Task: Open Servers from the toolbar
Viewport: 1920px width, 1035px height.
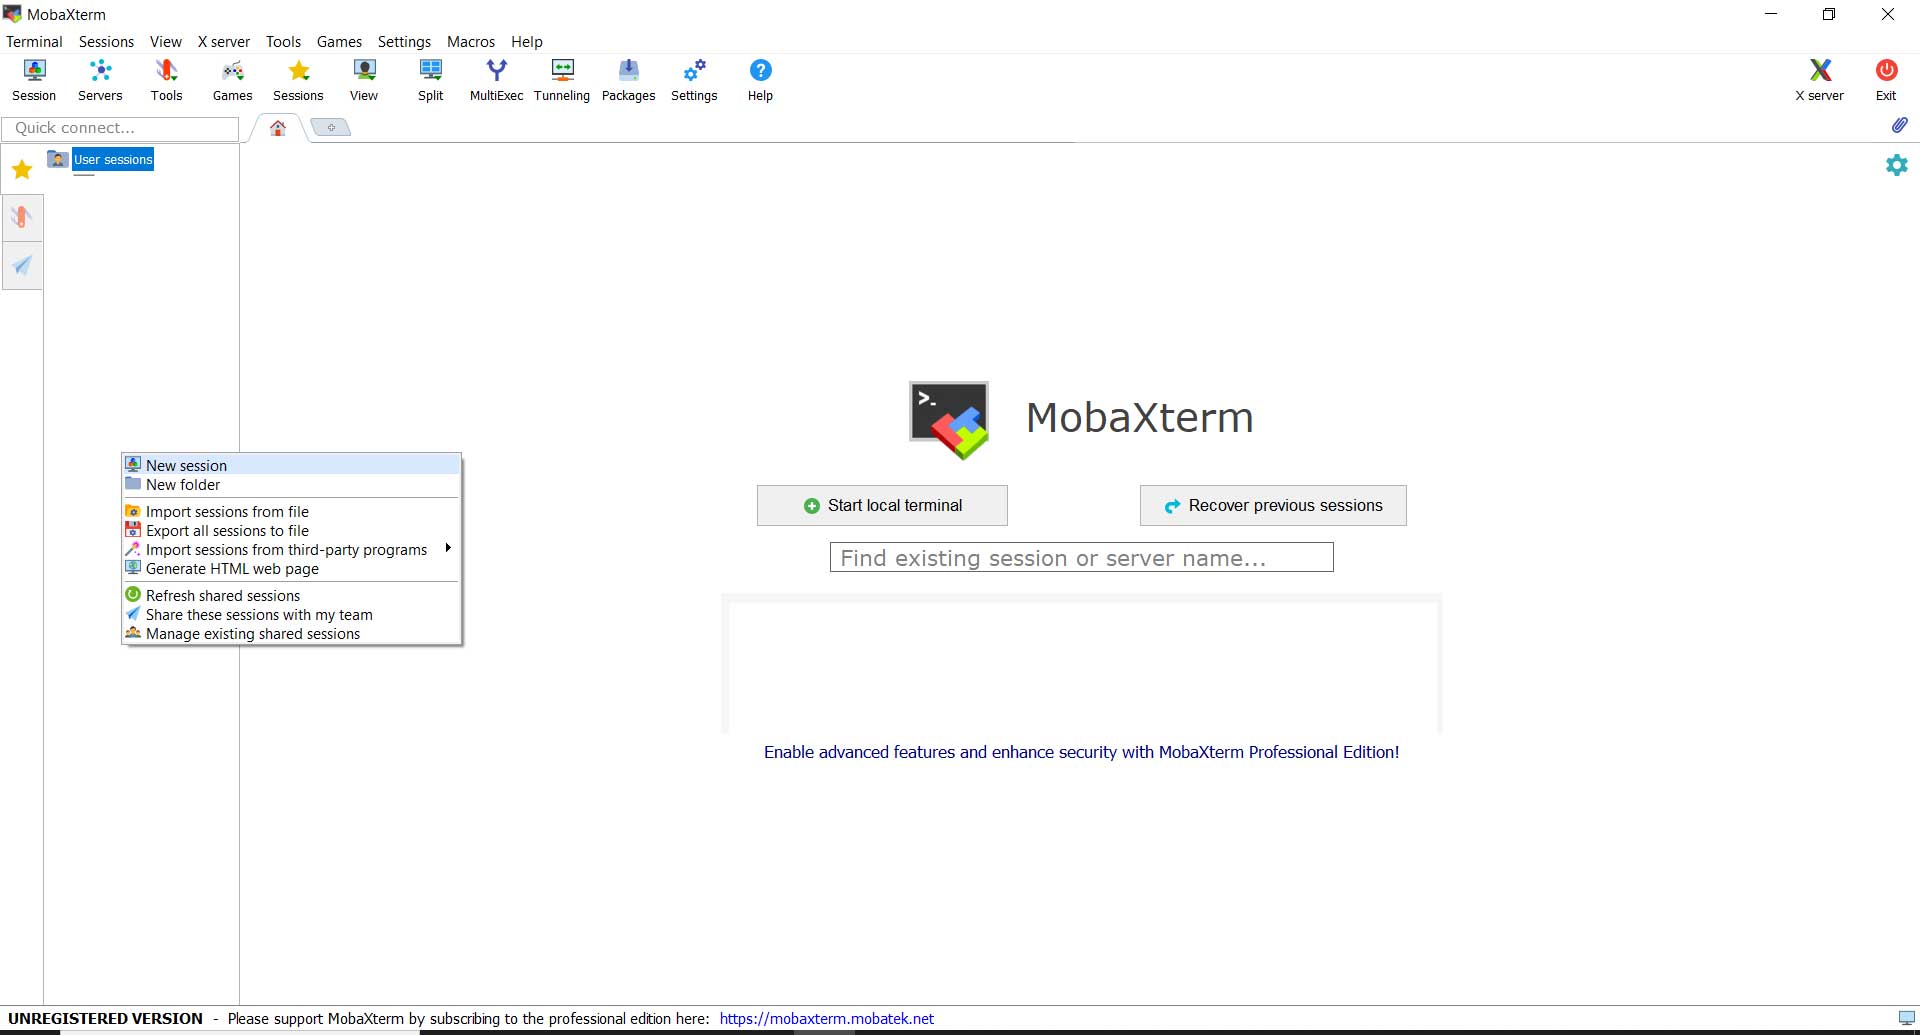Action: (100, 80)
